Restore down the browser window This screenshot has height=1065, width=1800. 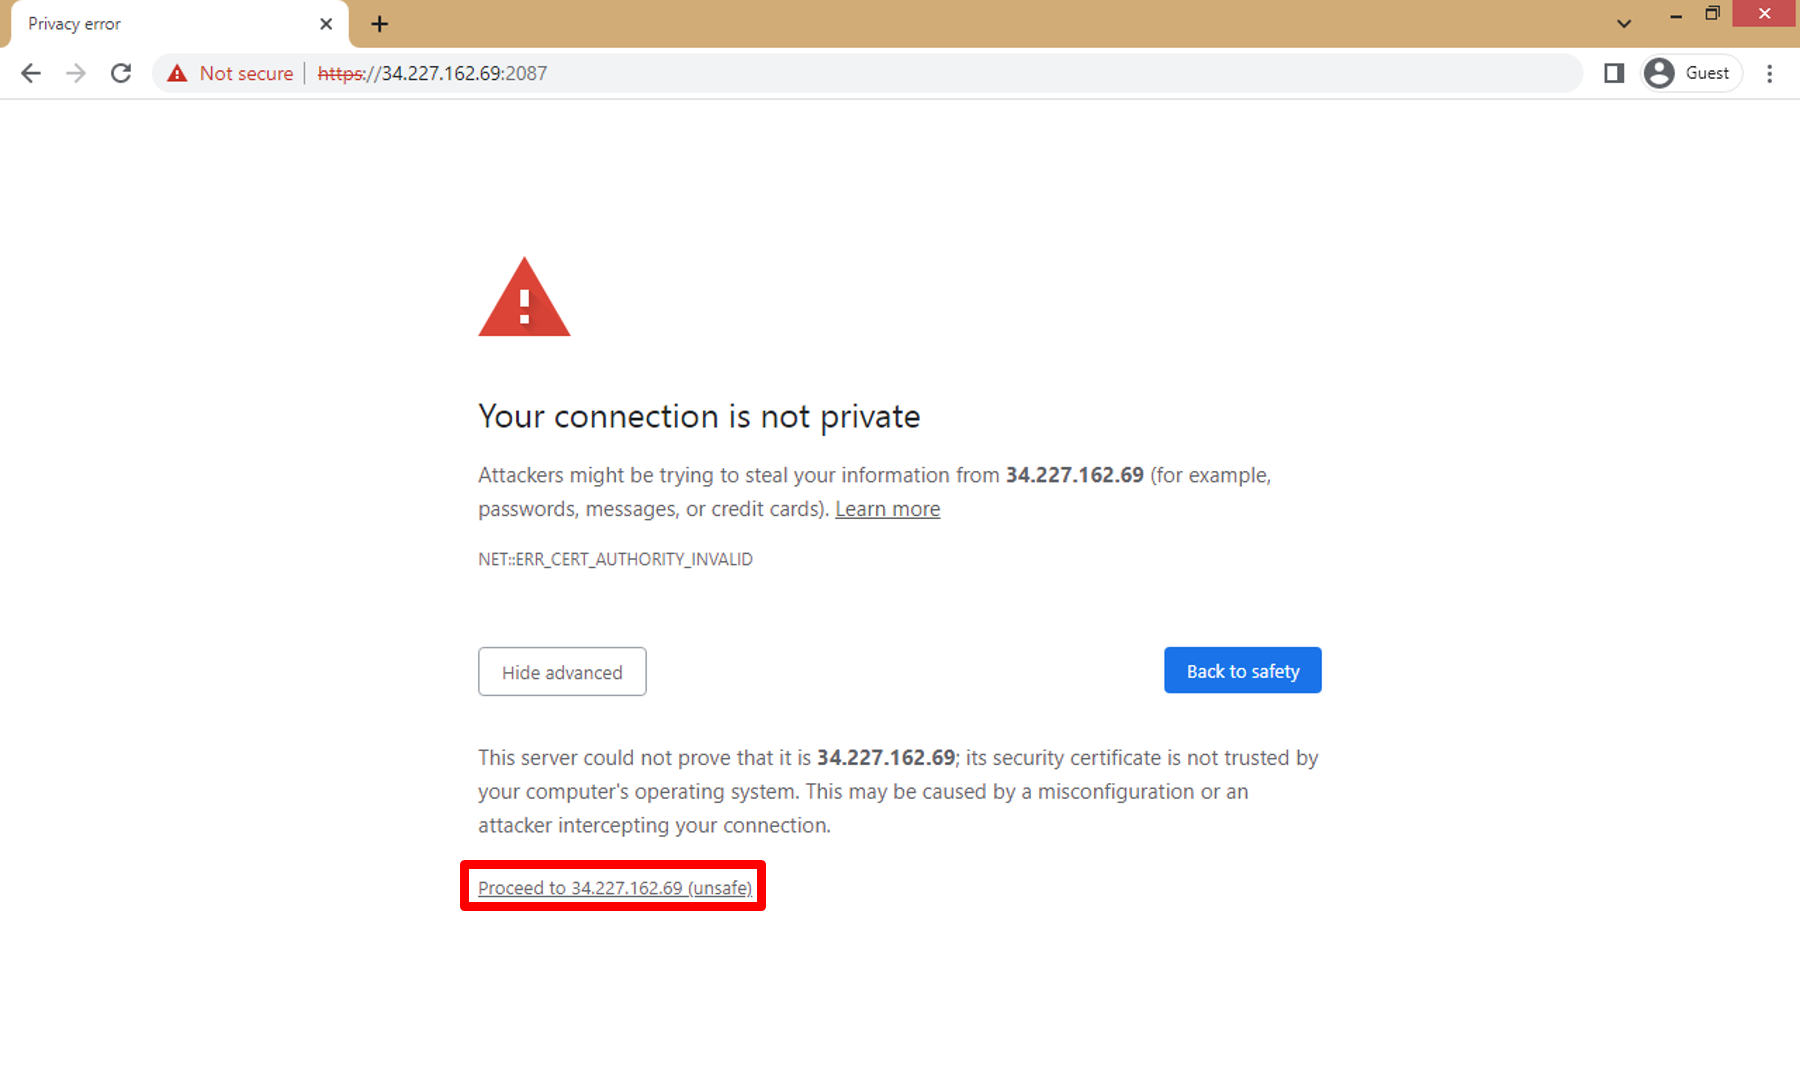pos(1713,14)
